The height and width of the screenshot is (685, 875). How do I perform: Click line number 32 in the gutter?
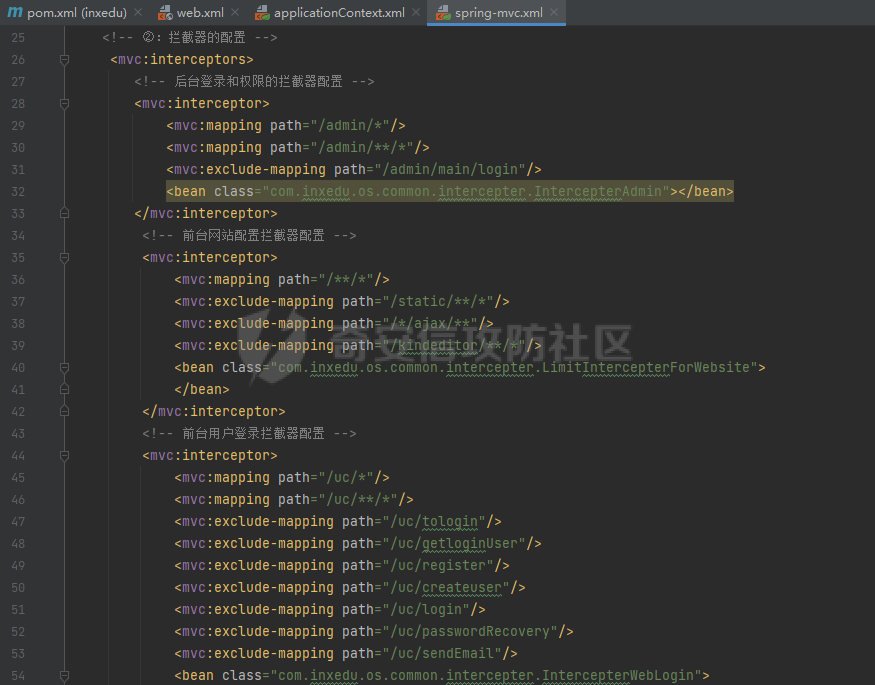(x=18, y=192)
